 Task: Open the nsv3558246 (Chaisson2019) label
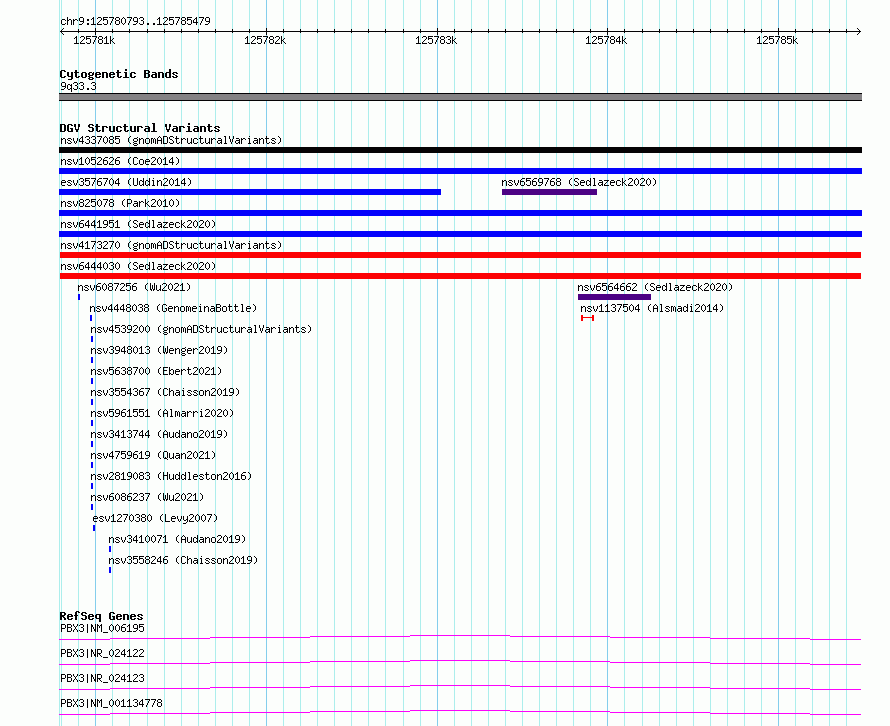point(183,560)
